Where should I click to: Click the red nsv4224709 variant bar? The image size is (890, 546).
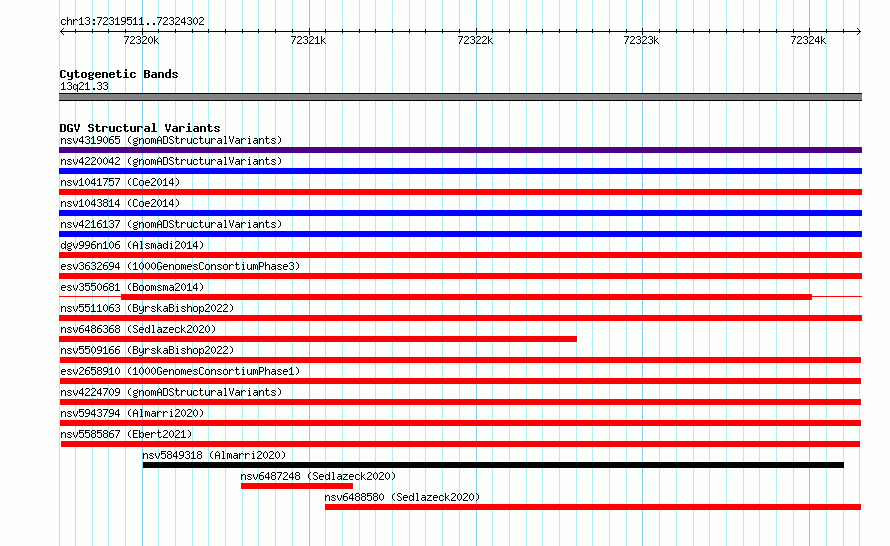[x=460, y=402]
